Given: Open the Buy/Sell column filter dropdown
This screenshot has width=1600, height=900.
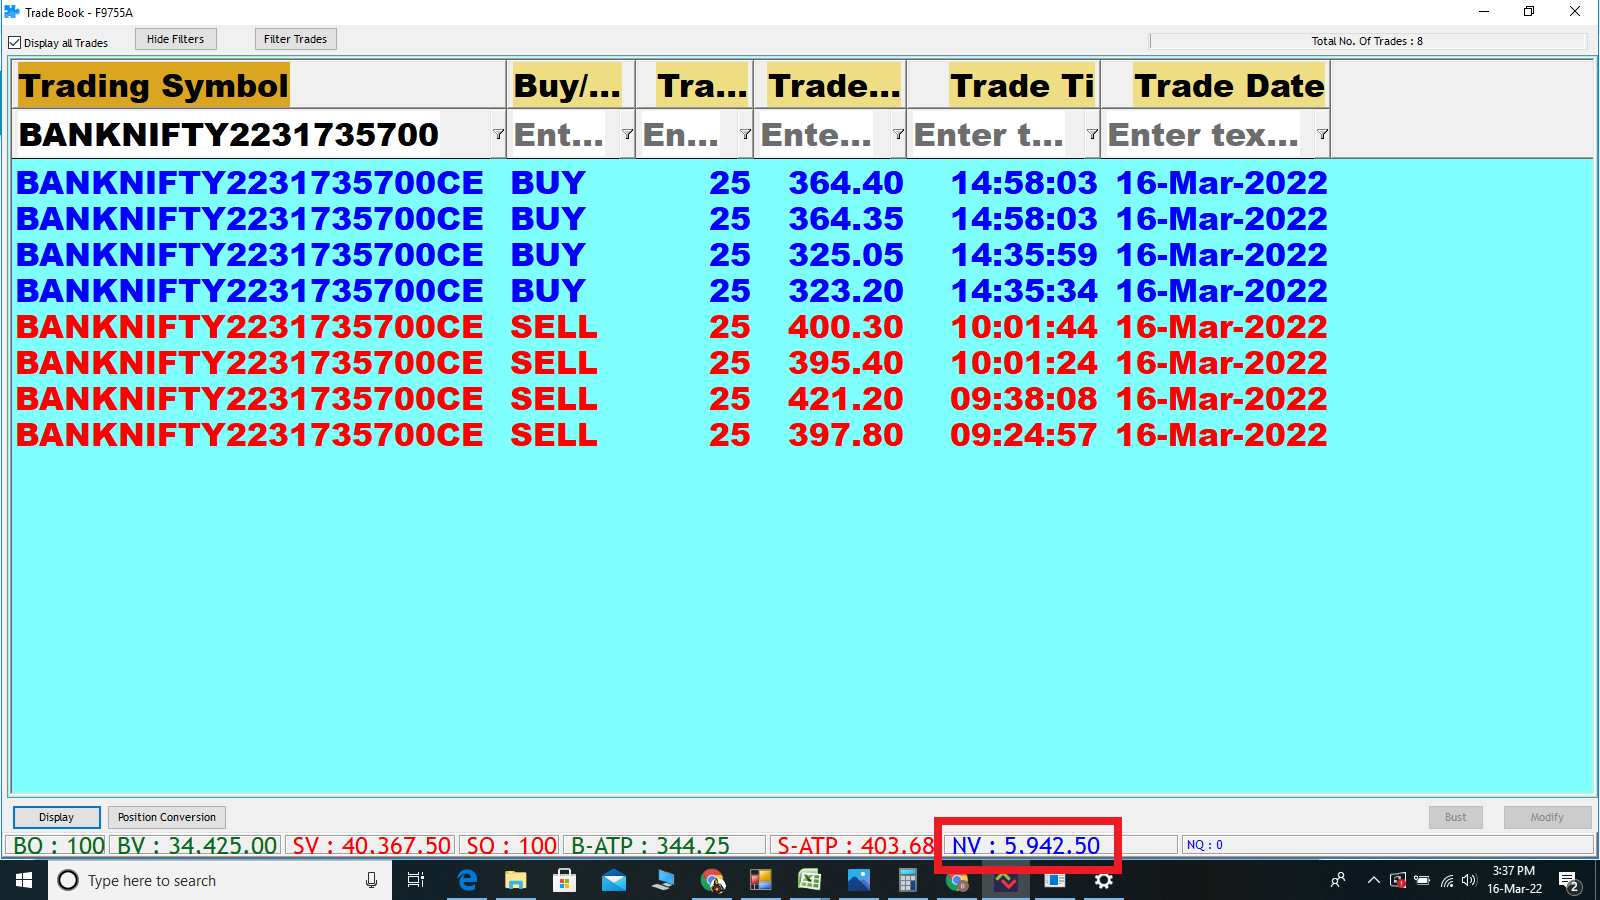Looking at the screenshot, I should 627,134.
